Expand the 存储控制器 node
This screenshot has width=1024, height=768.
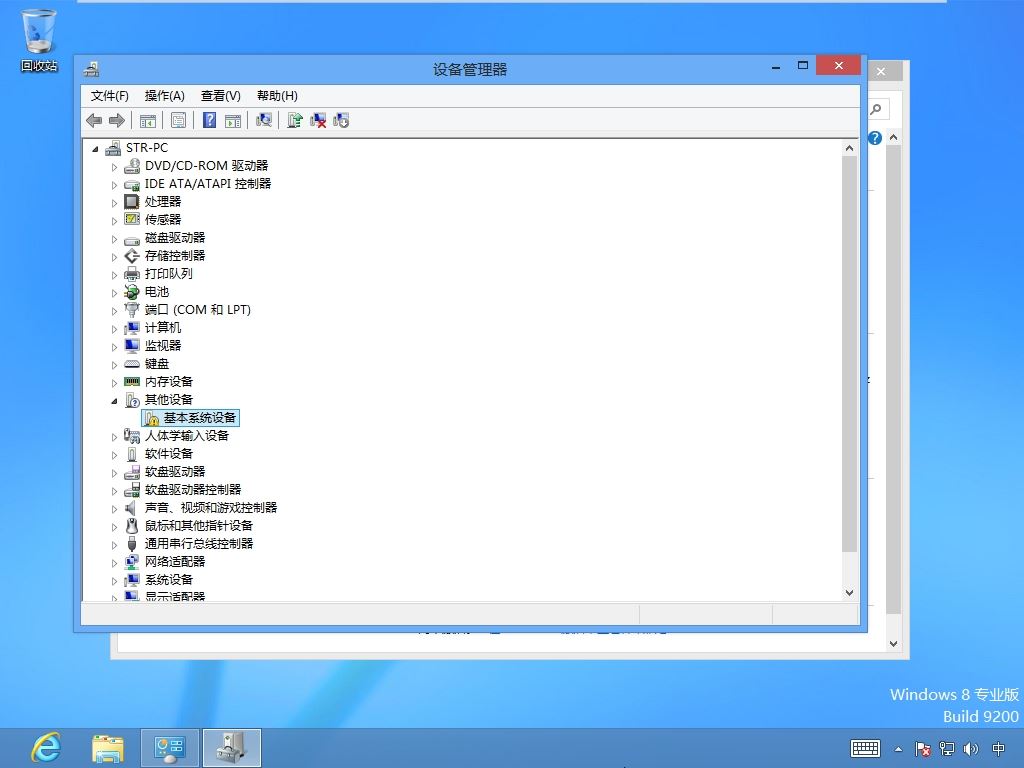114,257
